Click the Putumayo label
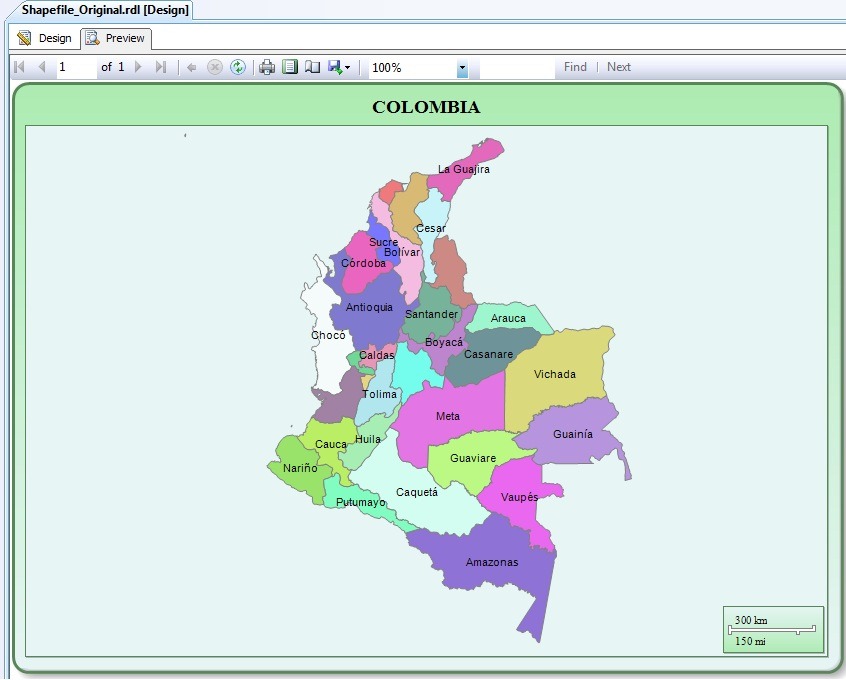The width and height of the screenshot is (846, 680). coord(360,502)
